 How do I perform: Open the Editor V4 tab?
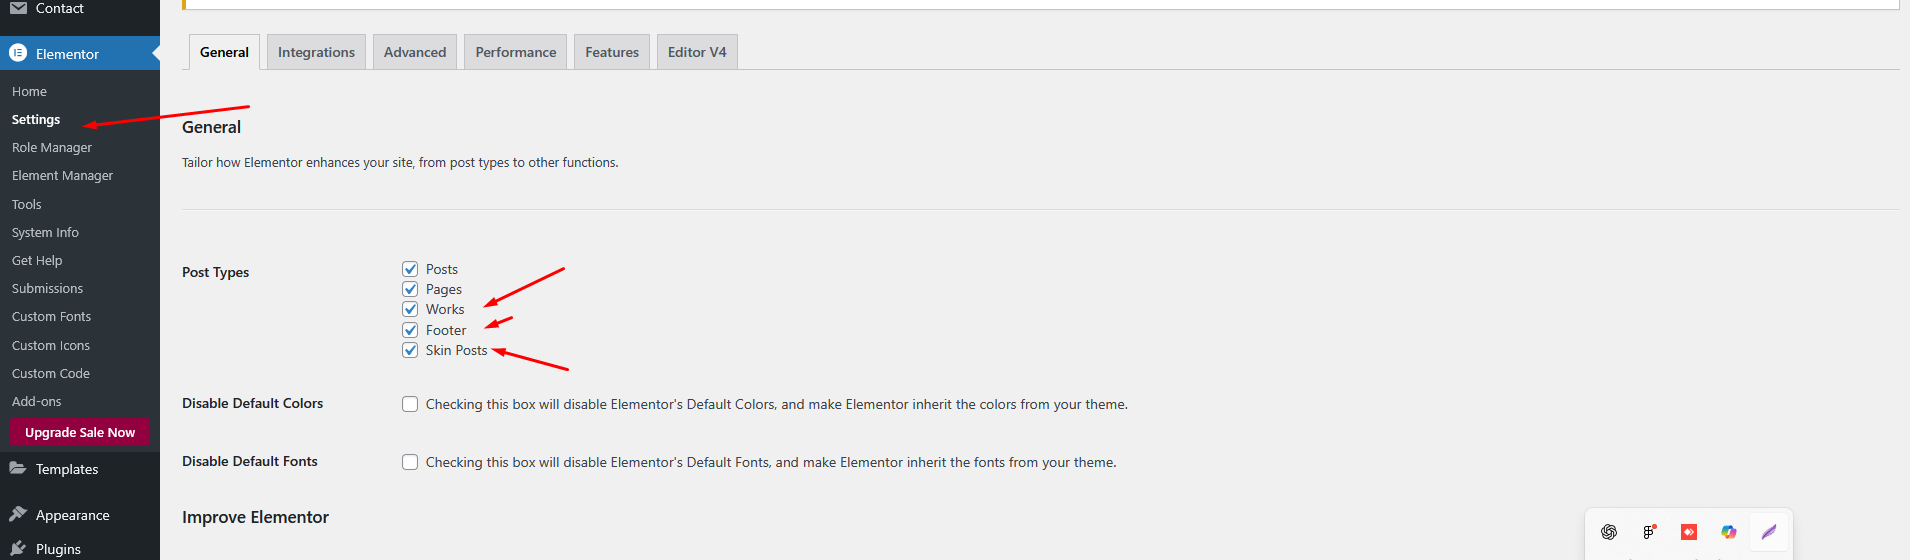[x=697, y=52]
